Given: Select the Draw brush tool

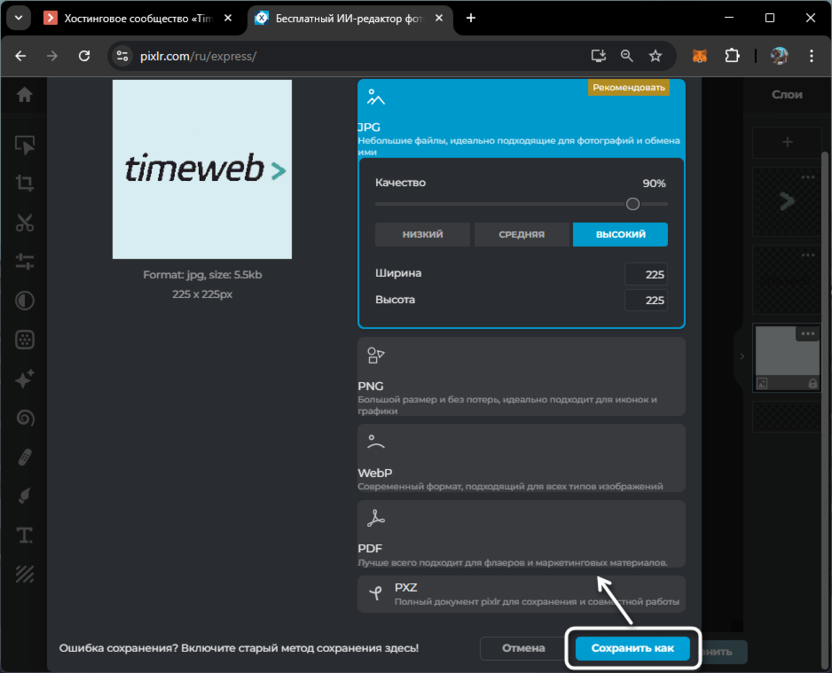Looking at the screenshot, I should (x=24, y=496).
